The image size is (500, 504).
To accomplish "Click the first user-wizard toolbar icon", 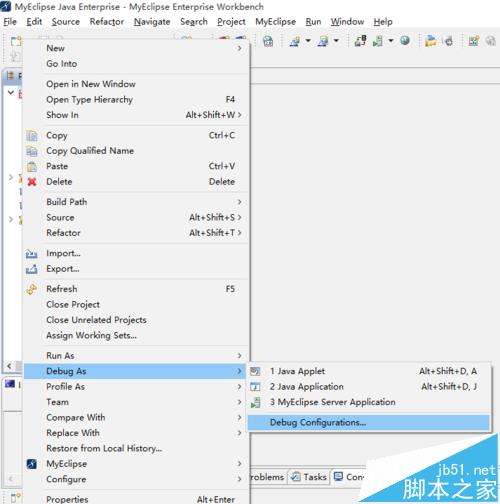I will 295,41.
